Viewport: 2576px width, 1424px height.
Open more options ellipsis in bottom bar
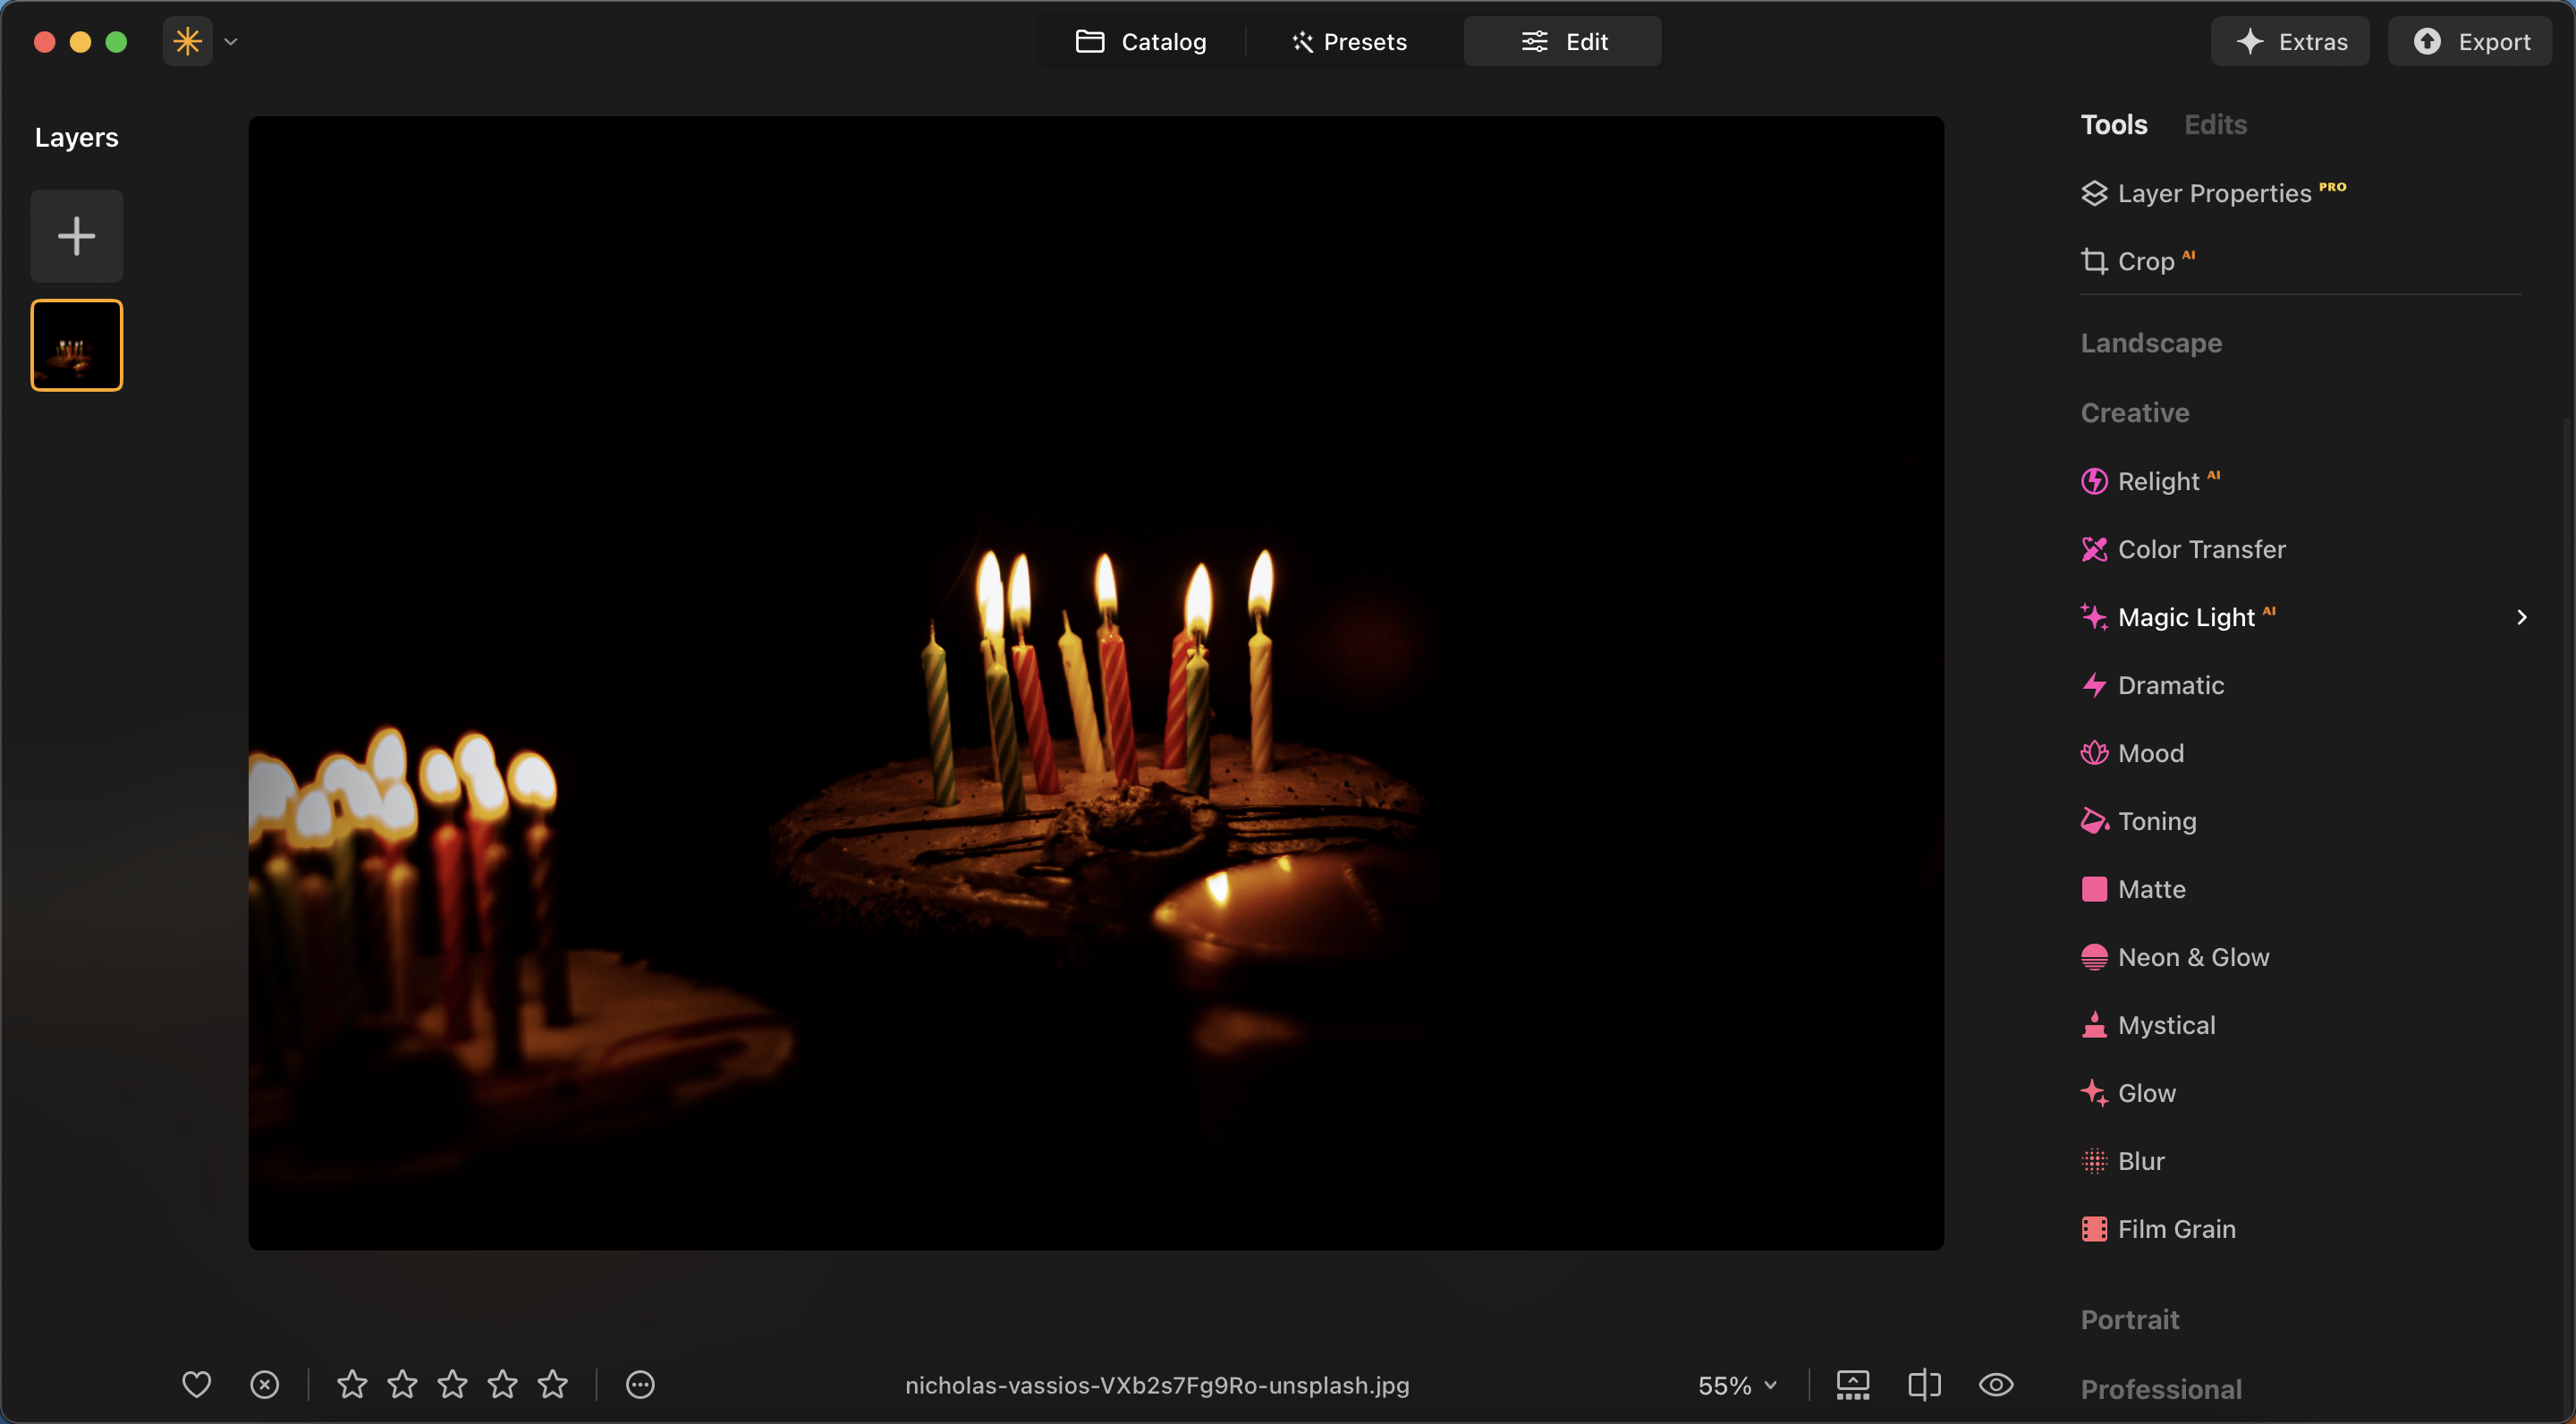point(640,1384)
